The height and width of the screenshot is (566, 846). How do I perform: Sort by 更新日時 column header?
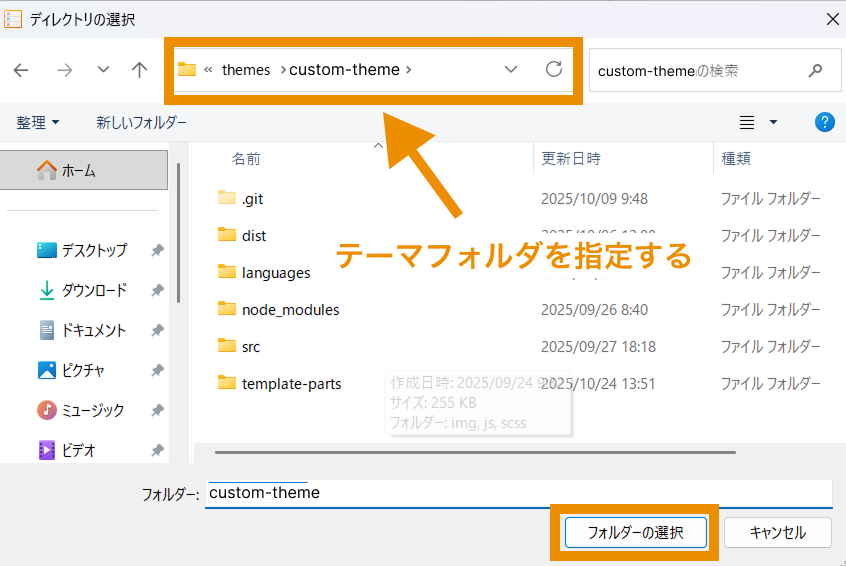point(571,158)
